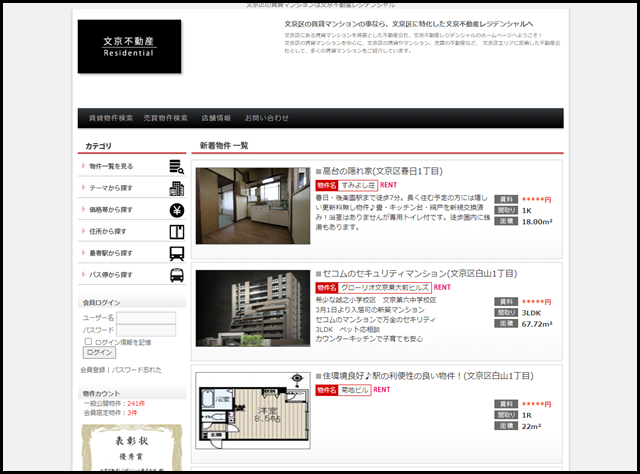Open the kitchen room photo thumbnail

(x=252, y=206)
